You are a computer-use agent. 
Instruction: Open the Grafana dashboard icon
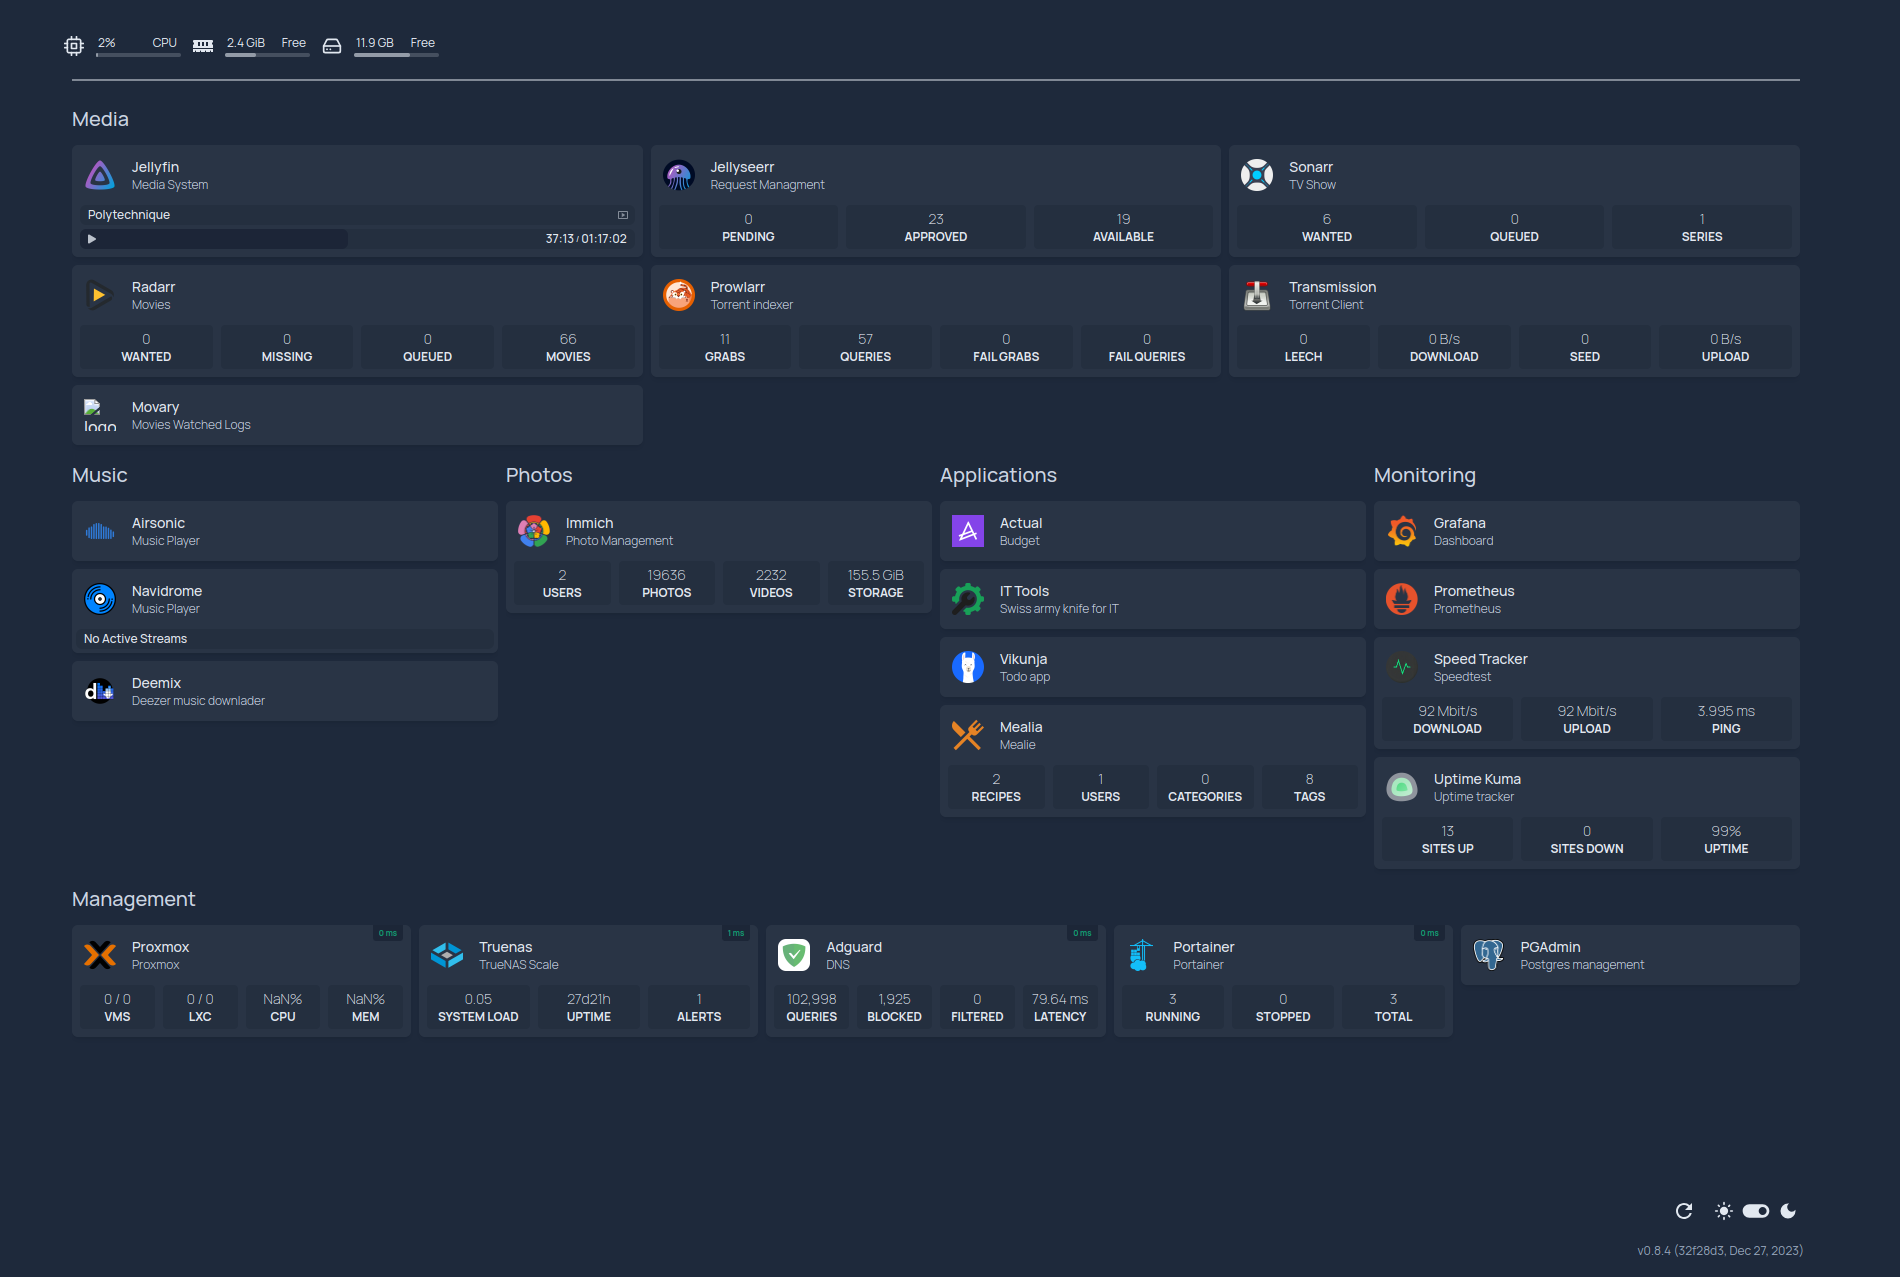[x=1402, y=531]
